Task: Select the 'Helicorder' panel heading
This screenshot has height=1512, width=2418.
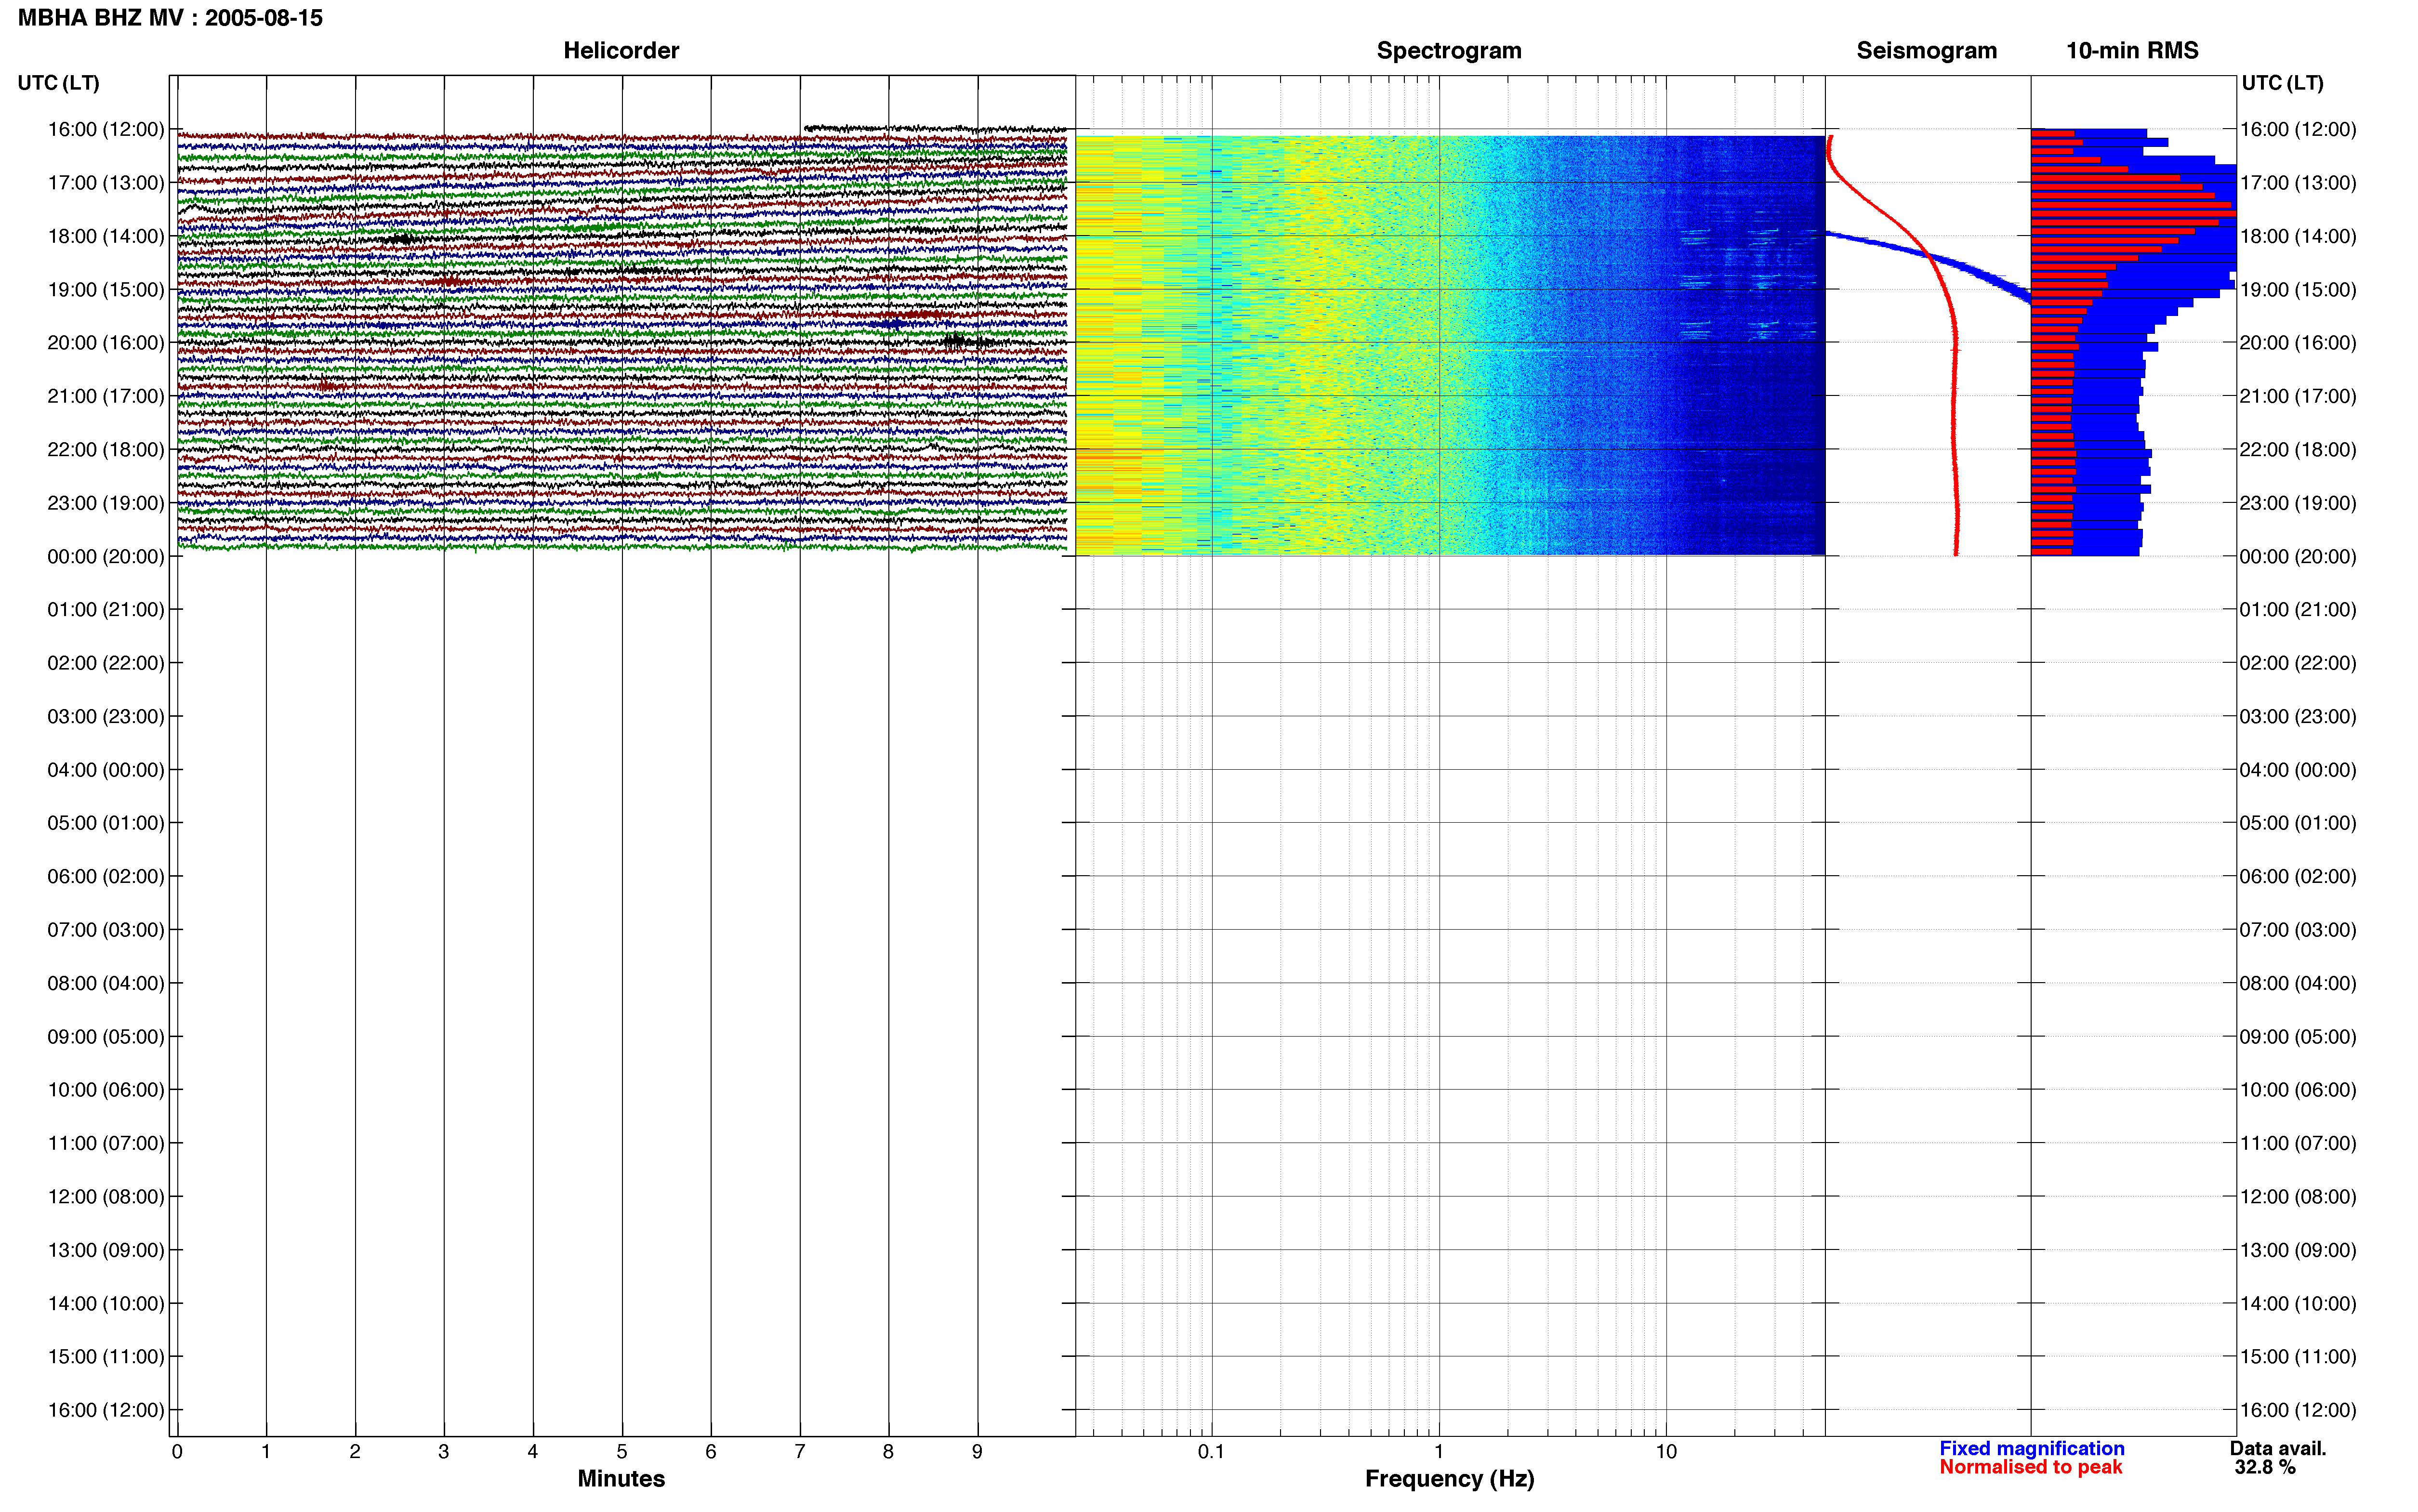Action: 621,51
